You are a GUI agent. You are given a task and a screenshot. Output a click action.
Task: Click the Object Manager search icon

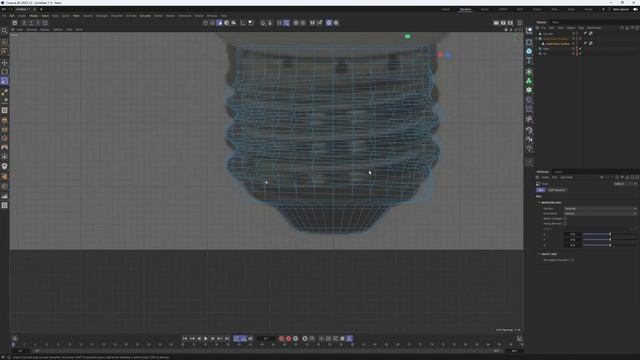tap(622, 28)
